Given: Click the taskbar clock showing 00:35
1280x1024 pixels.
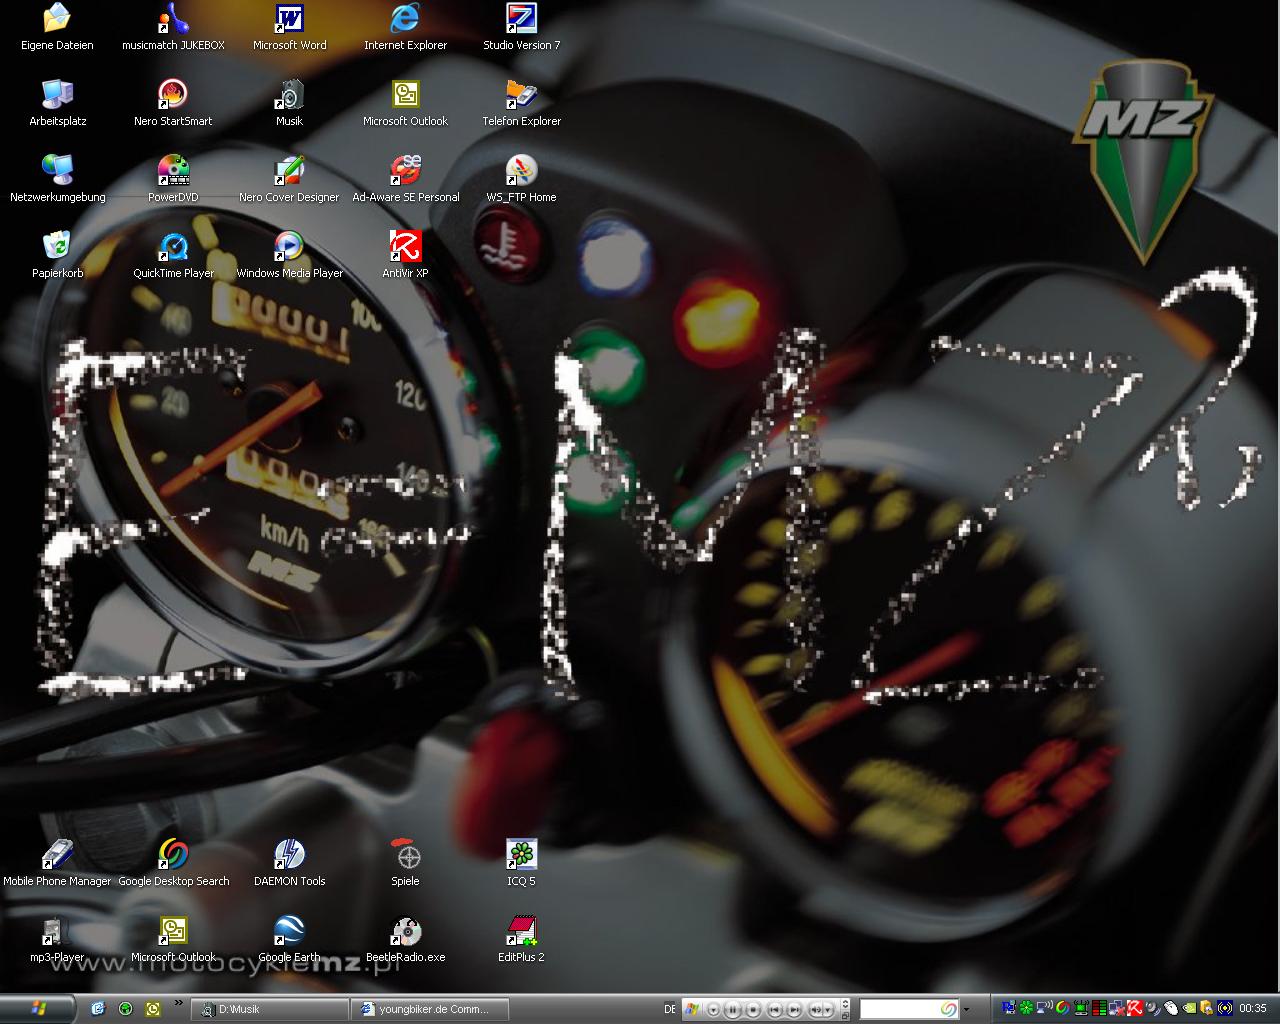Looking at the screenshot, I should point(1252,1009).
